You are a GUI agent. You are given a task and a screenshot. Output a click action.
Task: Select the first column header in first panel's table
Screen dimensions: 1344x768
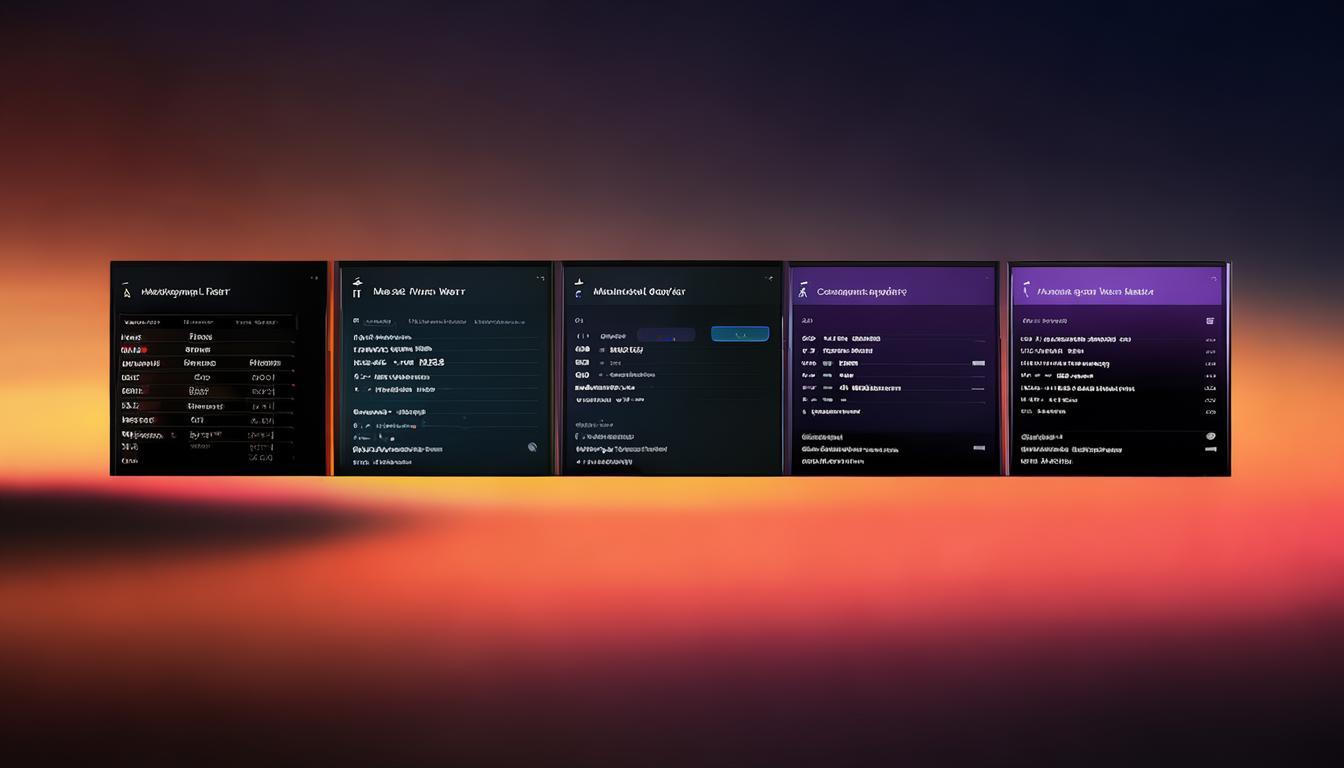point(140,322)
